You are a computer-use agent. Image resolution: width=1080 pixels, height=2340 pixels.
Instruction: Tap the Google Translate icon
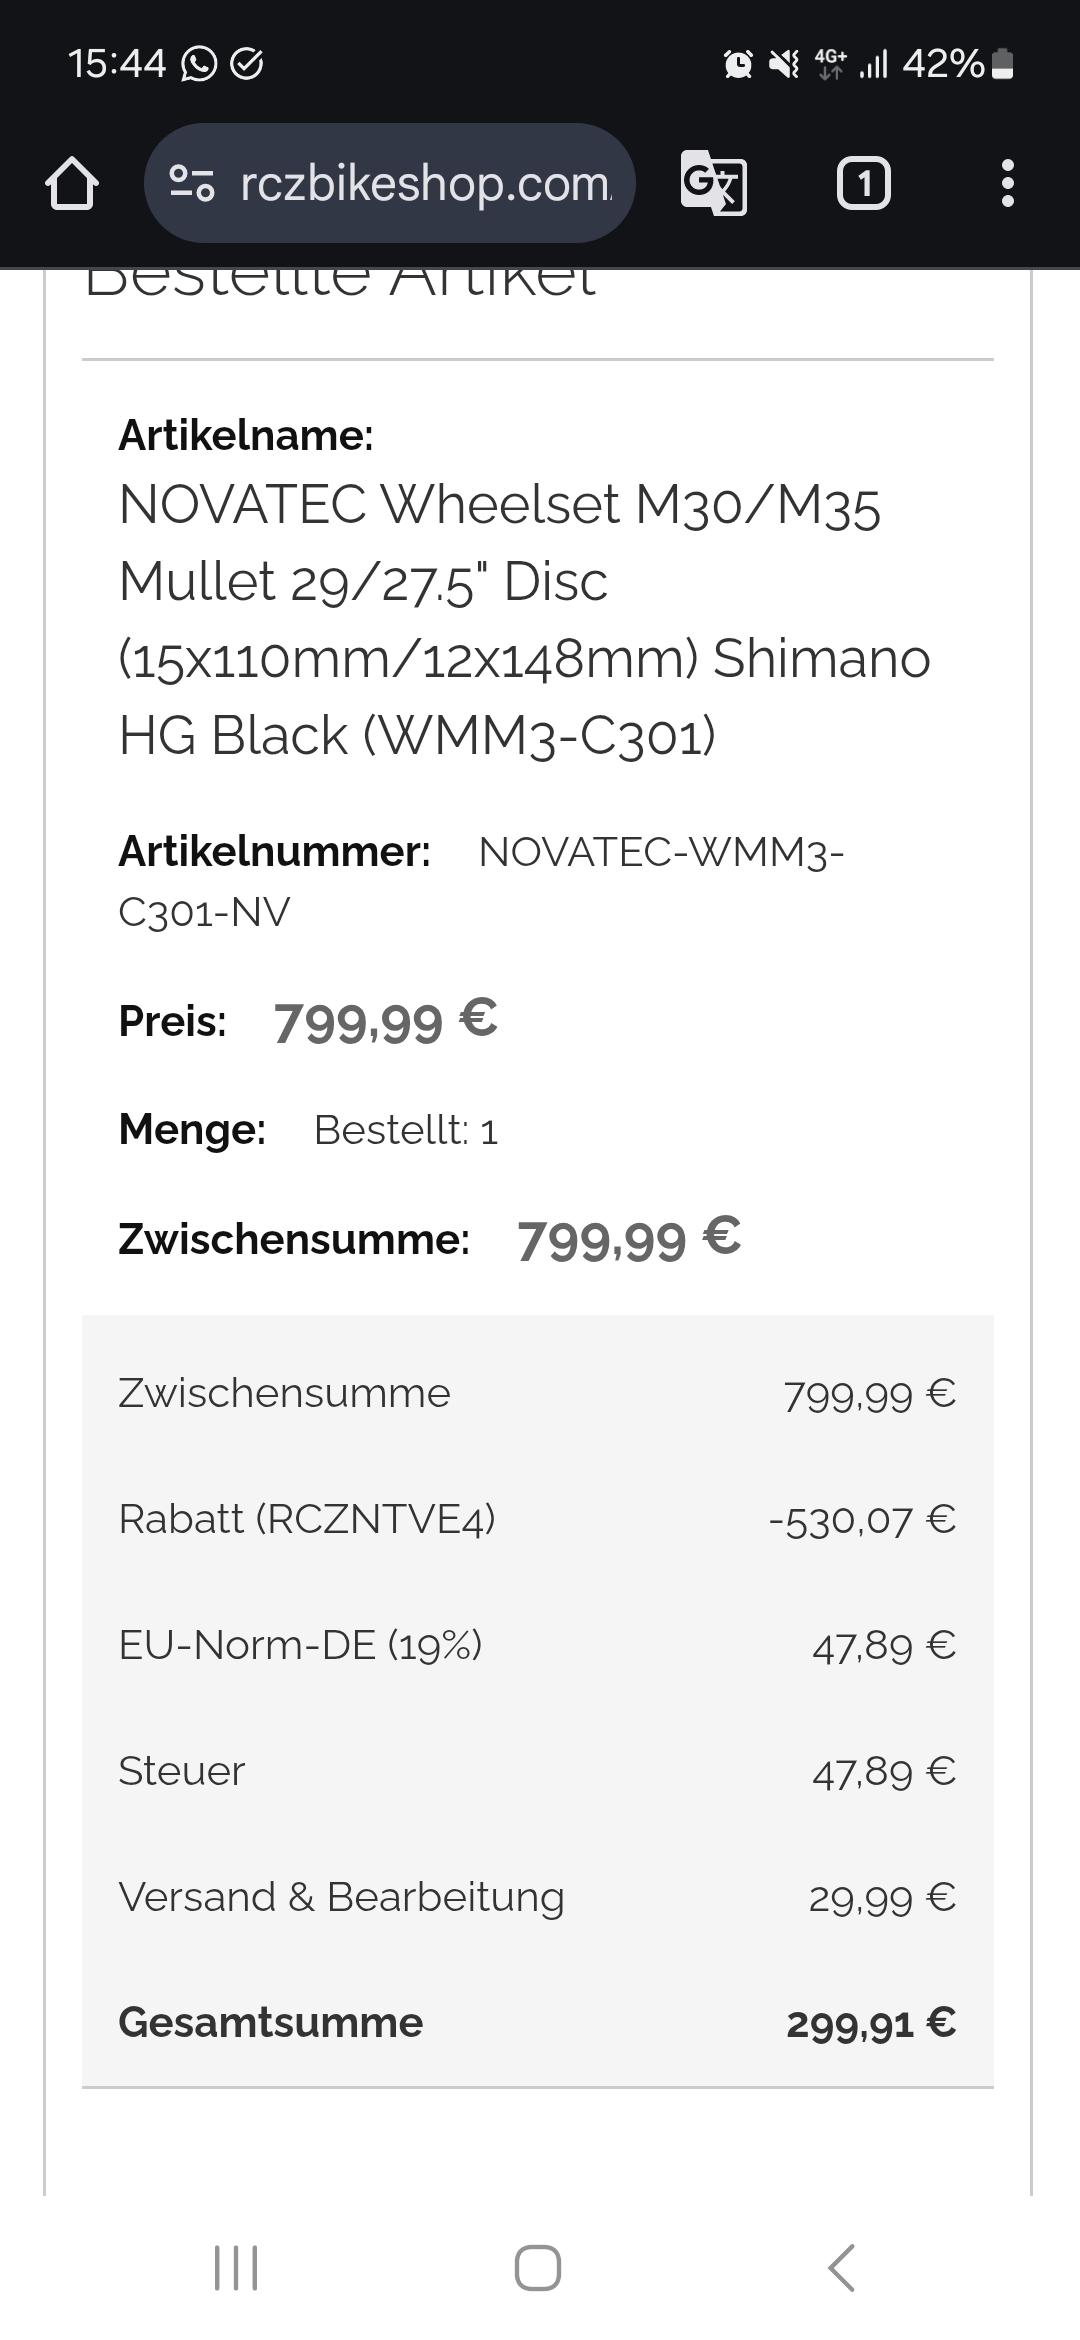coord(713,183)
